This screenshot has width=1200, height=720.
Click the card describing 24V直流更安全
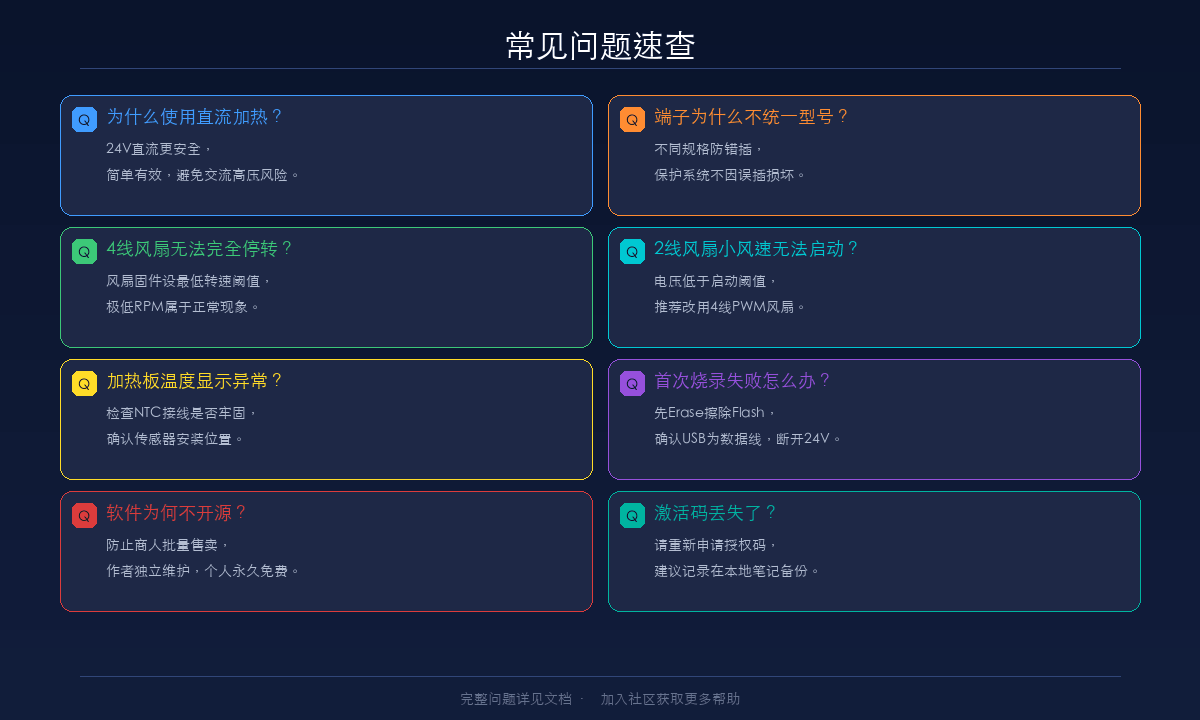pos(326,155)
